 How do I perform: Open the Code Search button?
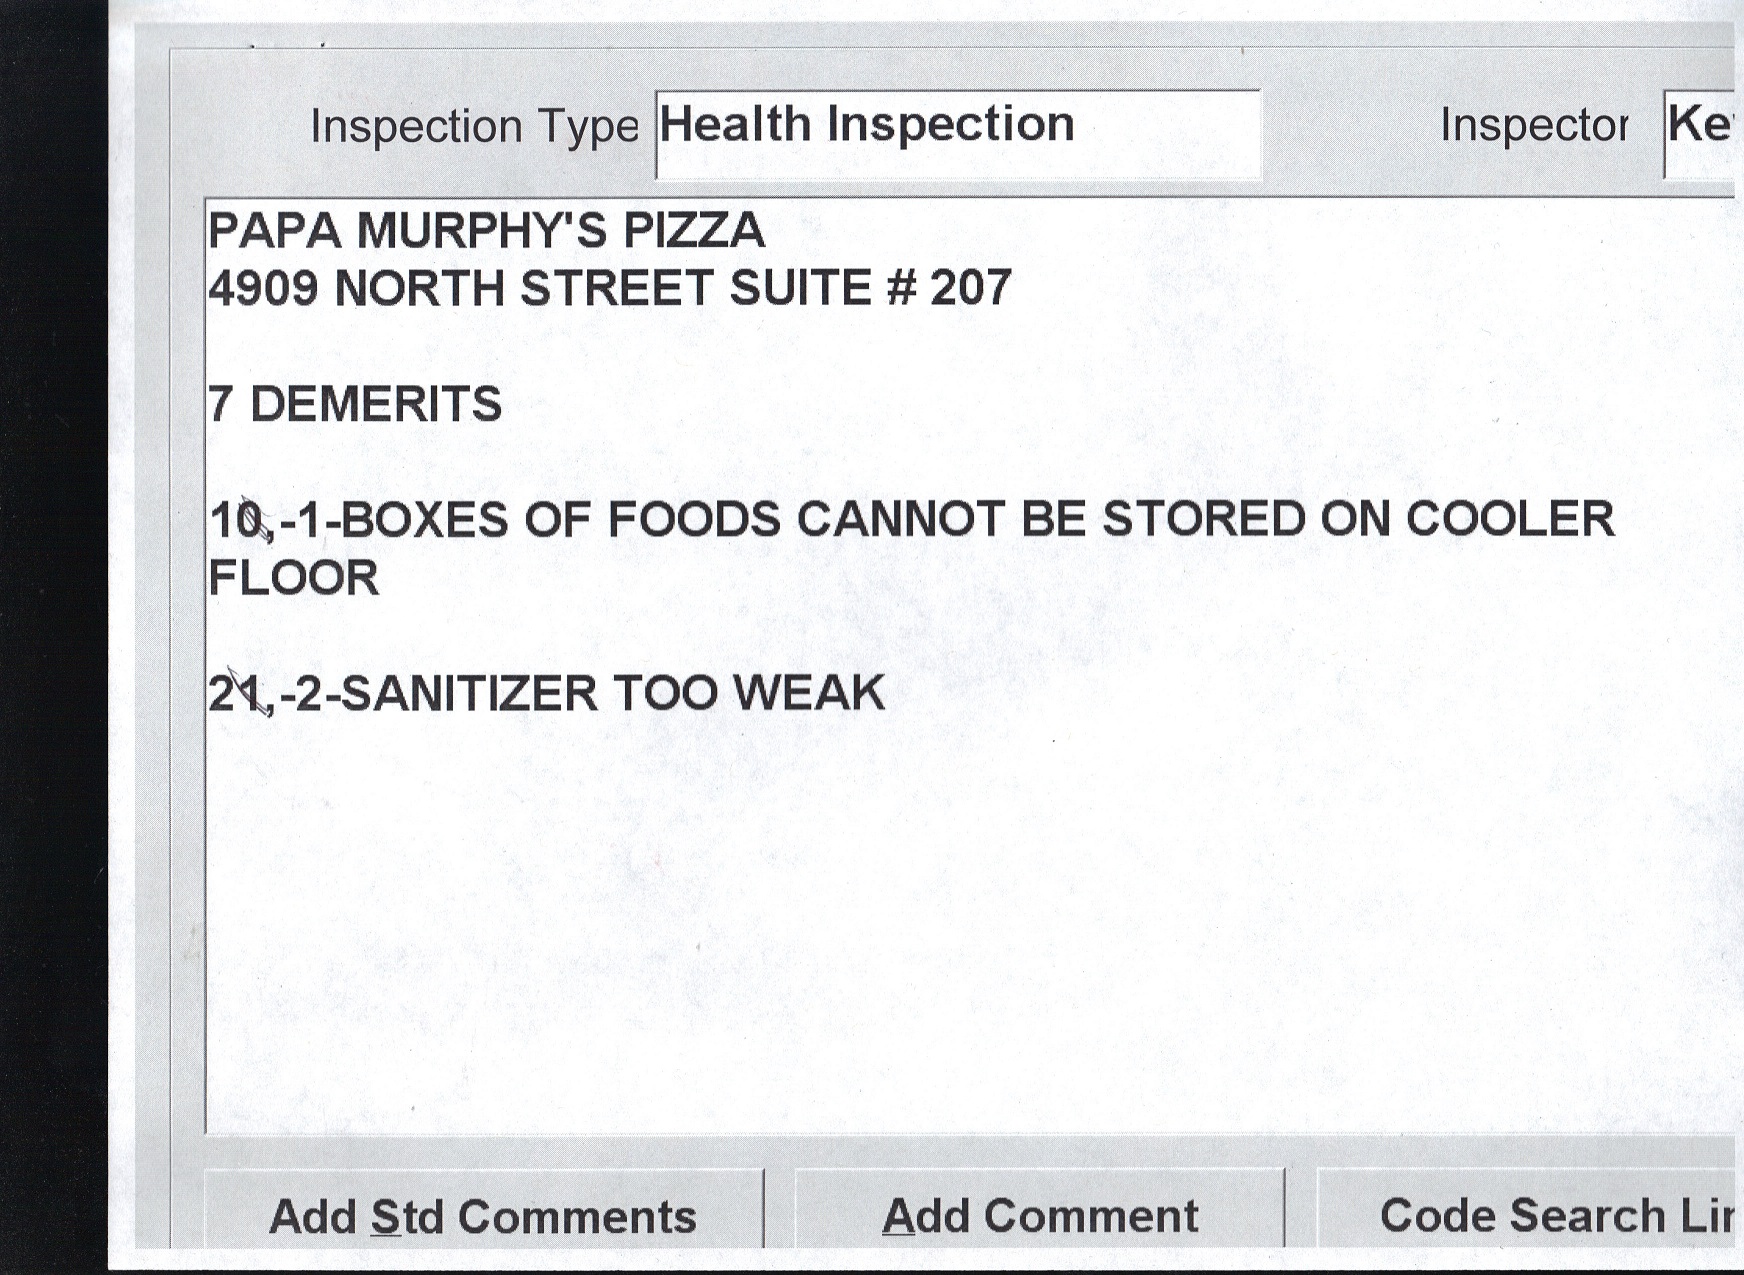pyautogui.click(x=1528, y=1214)
